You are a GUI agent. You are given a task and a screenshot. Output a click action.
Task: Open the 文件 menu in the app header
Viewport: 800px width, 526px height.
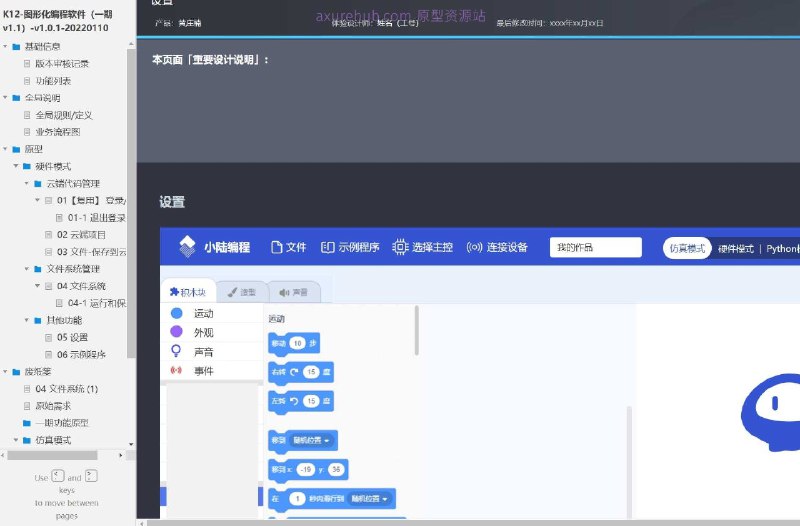coord(289,247)
